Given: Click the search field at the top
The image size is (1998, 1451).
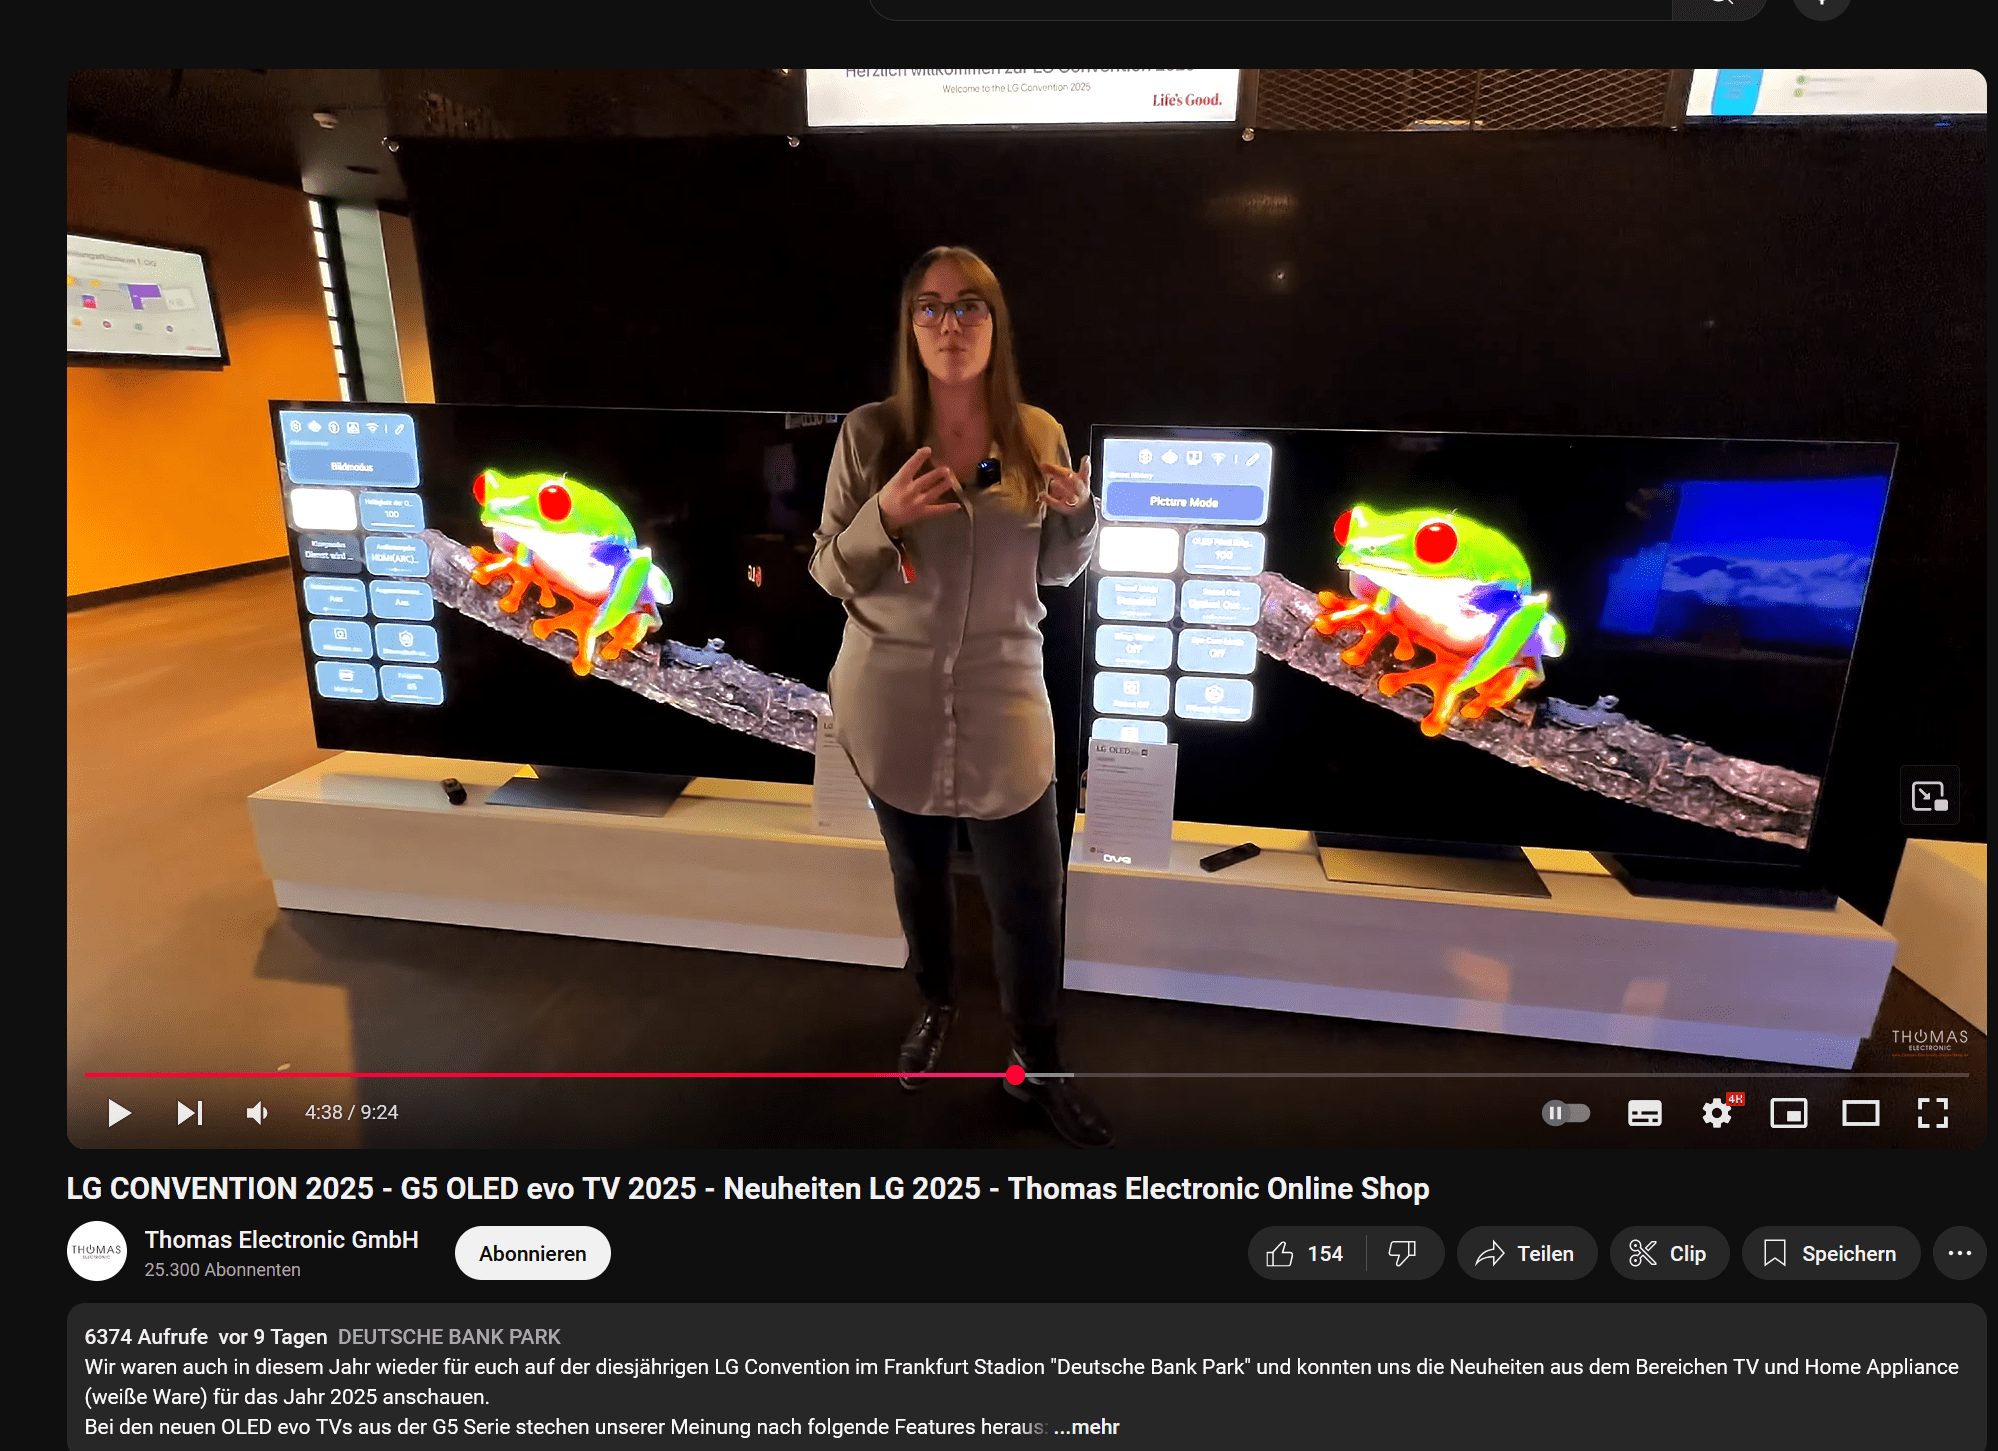Looking at the screenshot, I should click(1270, 8).
